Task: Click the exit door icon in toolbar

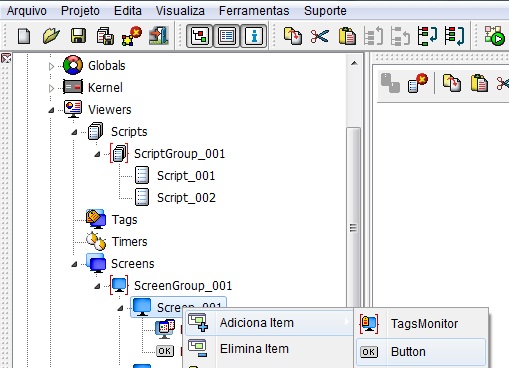Action: (x=159, y=36)
